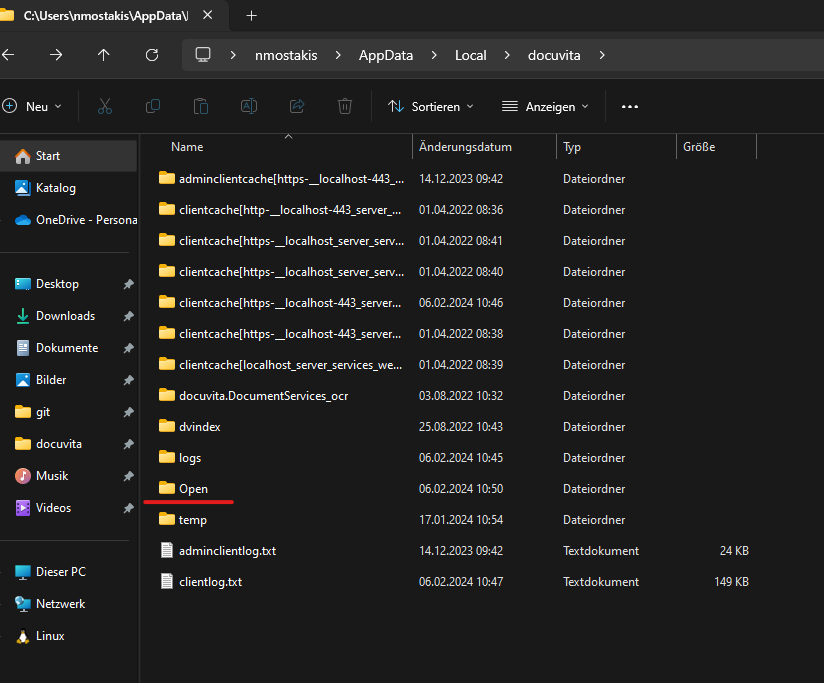
Task: Select the Rename icon
Action: 248,106
